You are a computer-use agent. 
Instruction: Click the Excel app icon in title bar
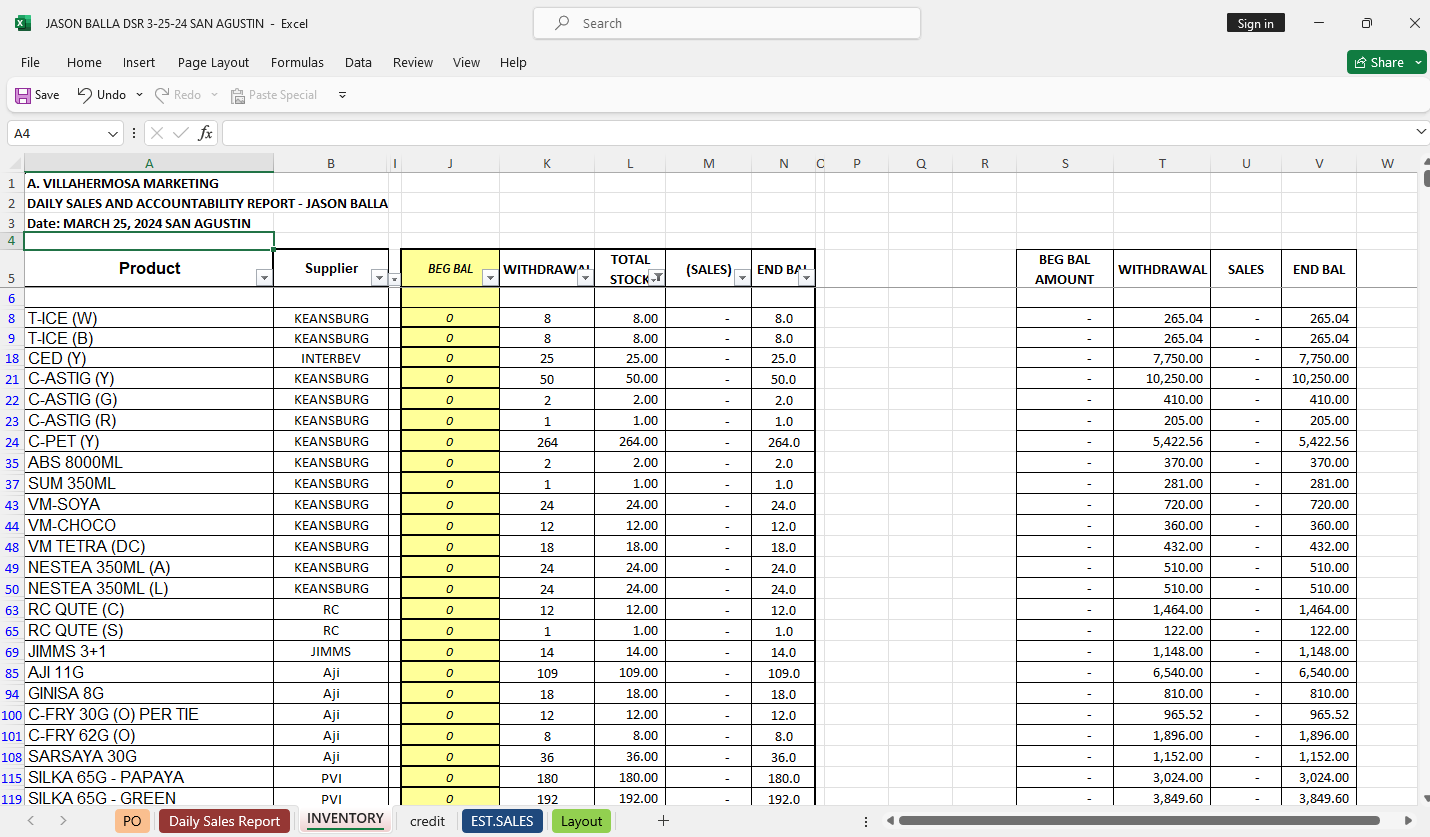point(23,23)
